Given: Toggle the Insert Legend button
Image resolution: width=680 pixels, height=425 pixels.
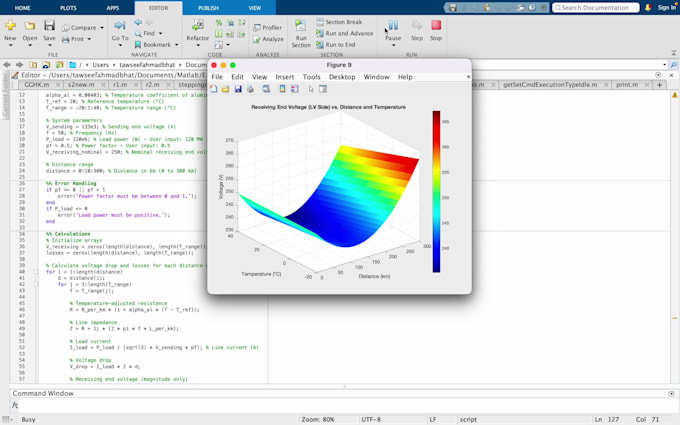Looking at the screenshot, I should tap(294, 89).
